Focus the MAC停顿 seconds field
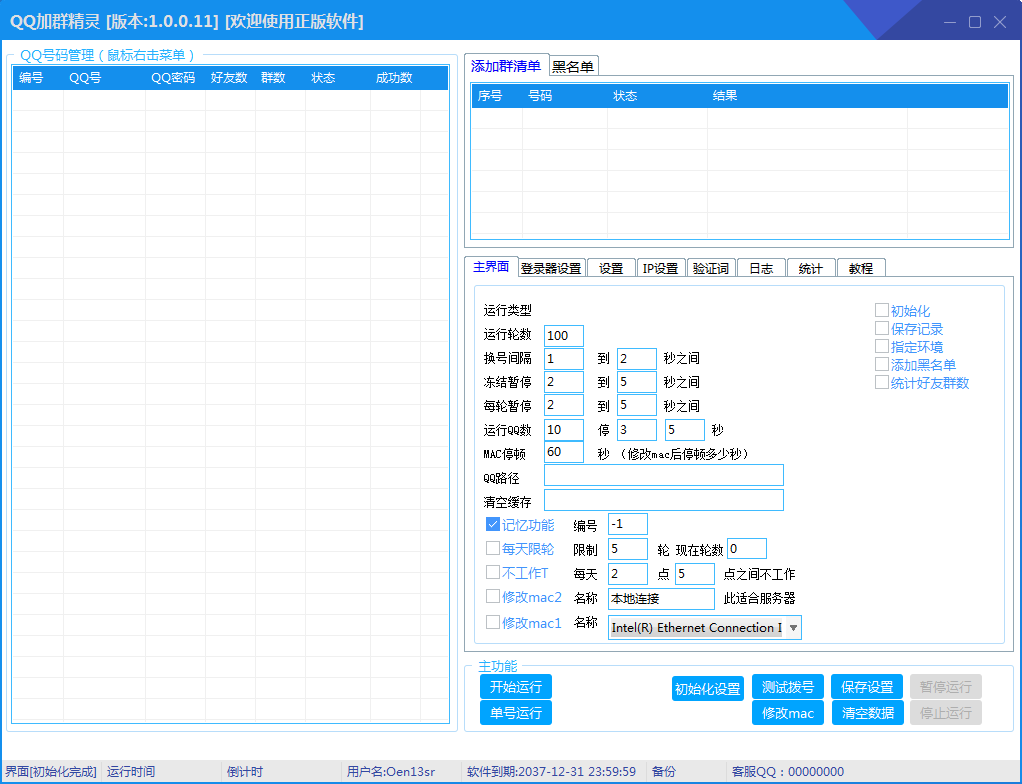This screenshot has width=1022, height=784. point(564,452)
